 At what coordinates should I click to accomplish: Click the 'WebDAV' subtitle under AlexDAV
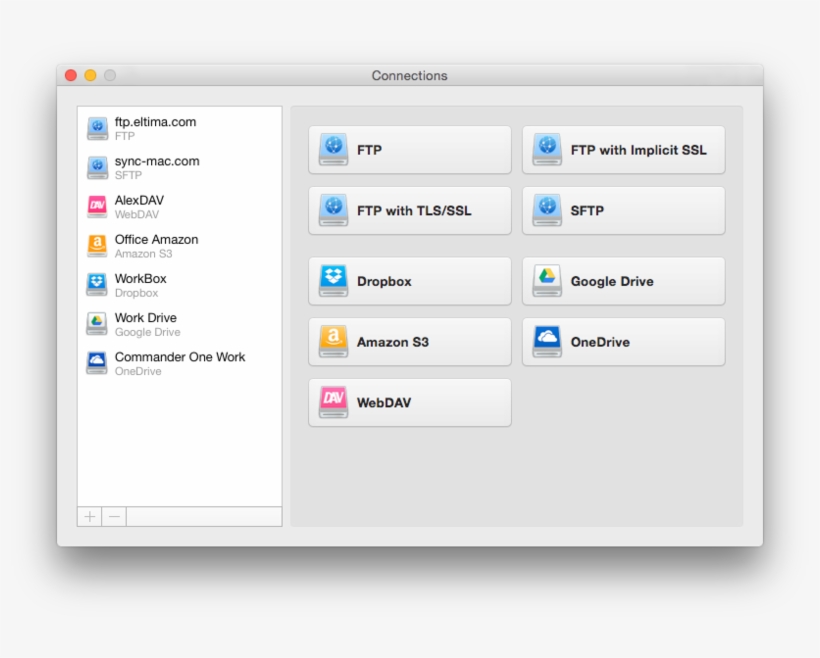point(137,214)
